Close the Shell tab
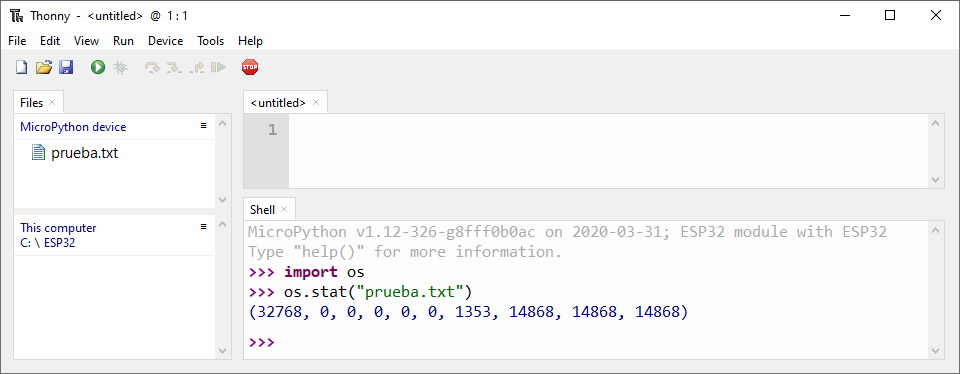 click(x=284, y=209)
